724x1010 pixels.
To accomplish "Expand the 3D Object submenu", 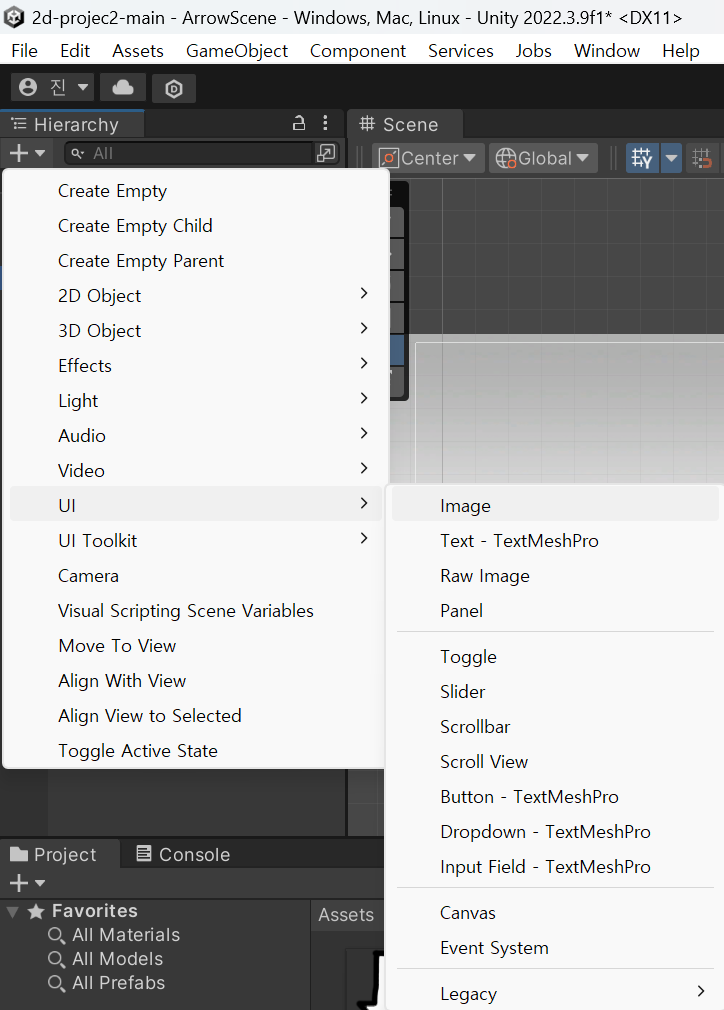I will click(196, 330).
